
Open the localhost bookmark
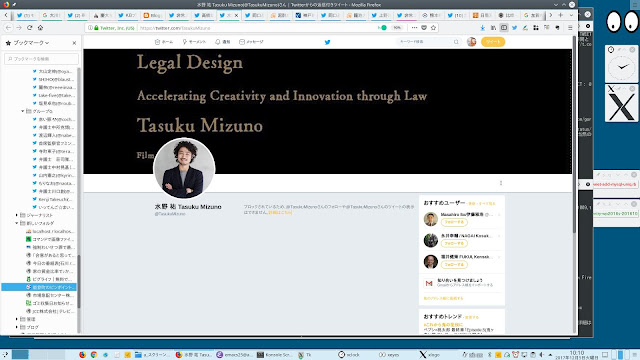(50, 231)
